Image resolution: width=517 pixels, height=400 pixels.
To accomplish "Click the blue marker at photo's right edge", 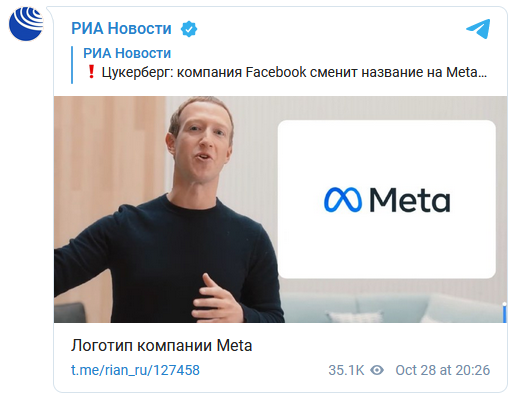I will click(505, 313).
